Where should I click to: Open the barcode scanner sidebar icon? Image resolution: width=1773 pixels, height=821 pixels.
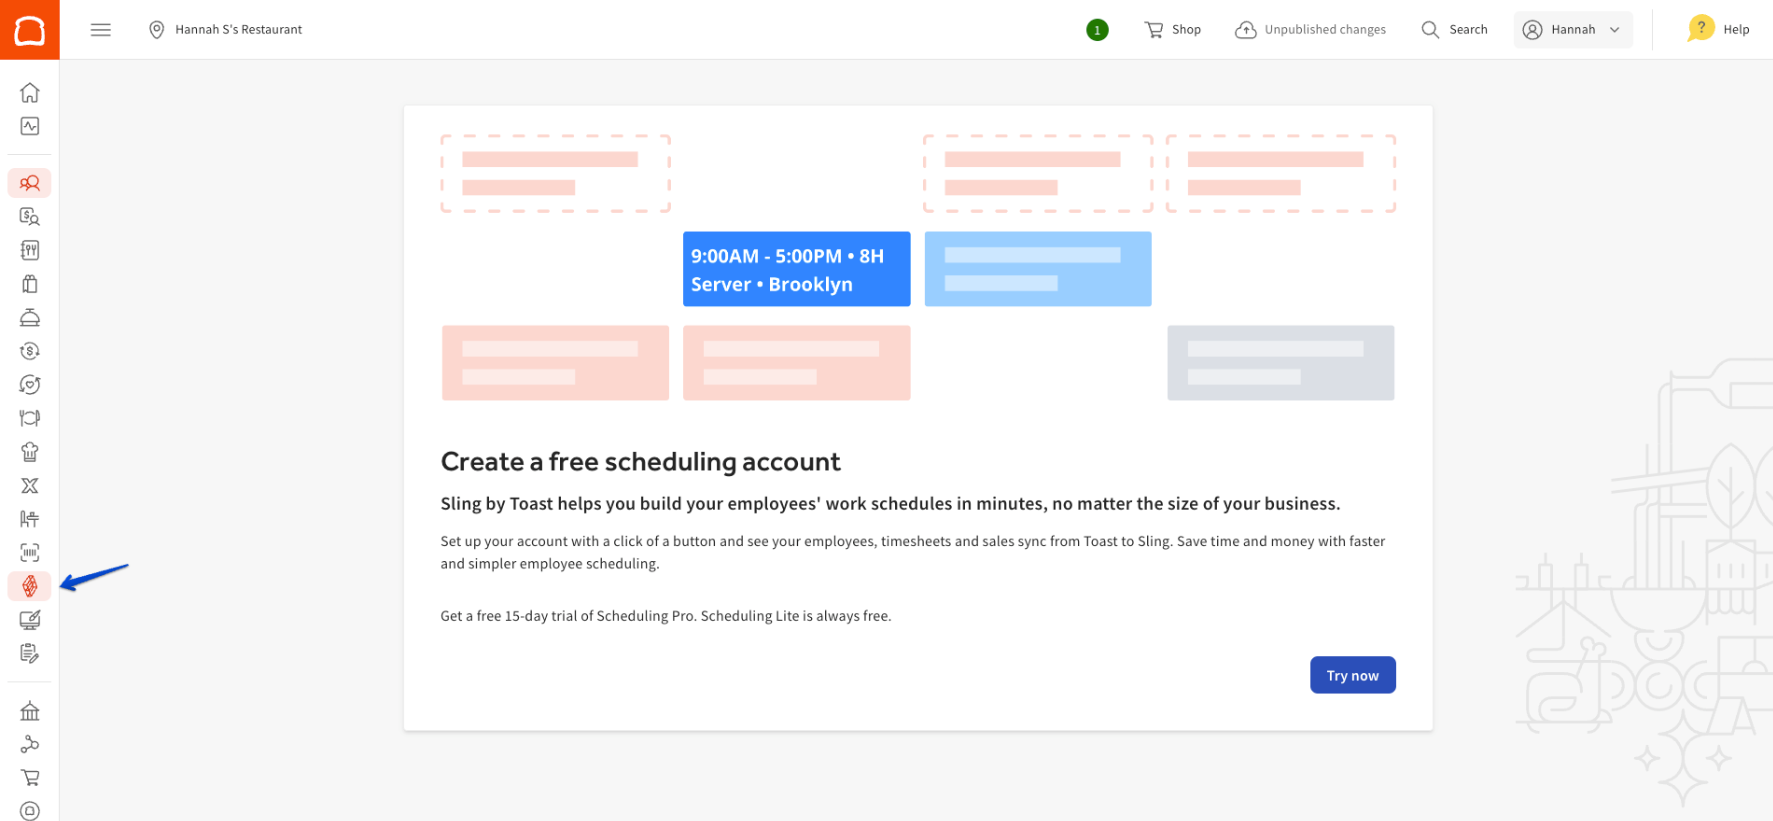coord(30,553)
